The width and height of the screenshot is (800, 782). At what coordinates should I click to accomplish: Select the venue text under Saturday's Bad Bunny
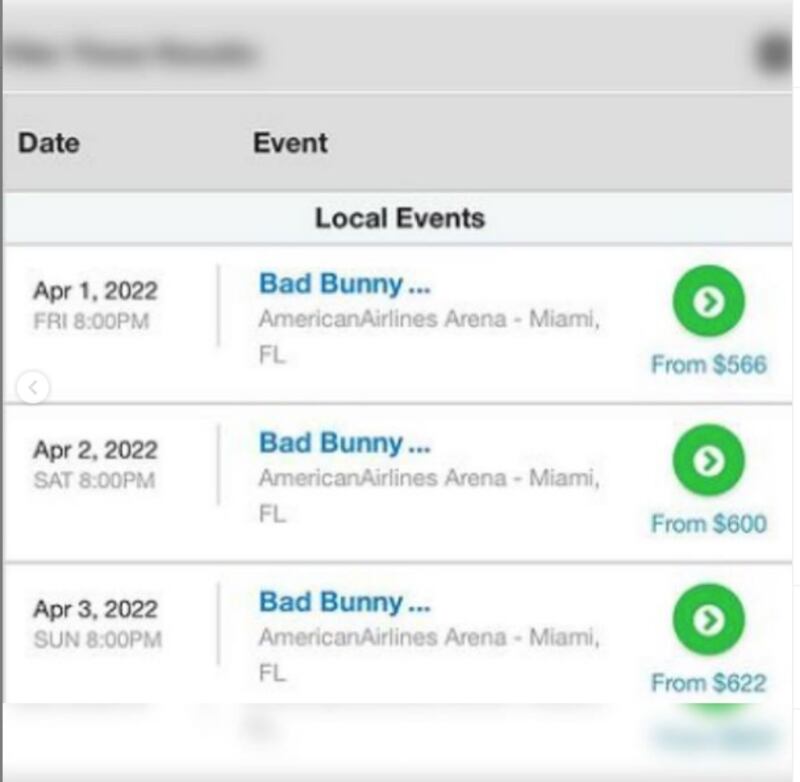tap(429, 495)
